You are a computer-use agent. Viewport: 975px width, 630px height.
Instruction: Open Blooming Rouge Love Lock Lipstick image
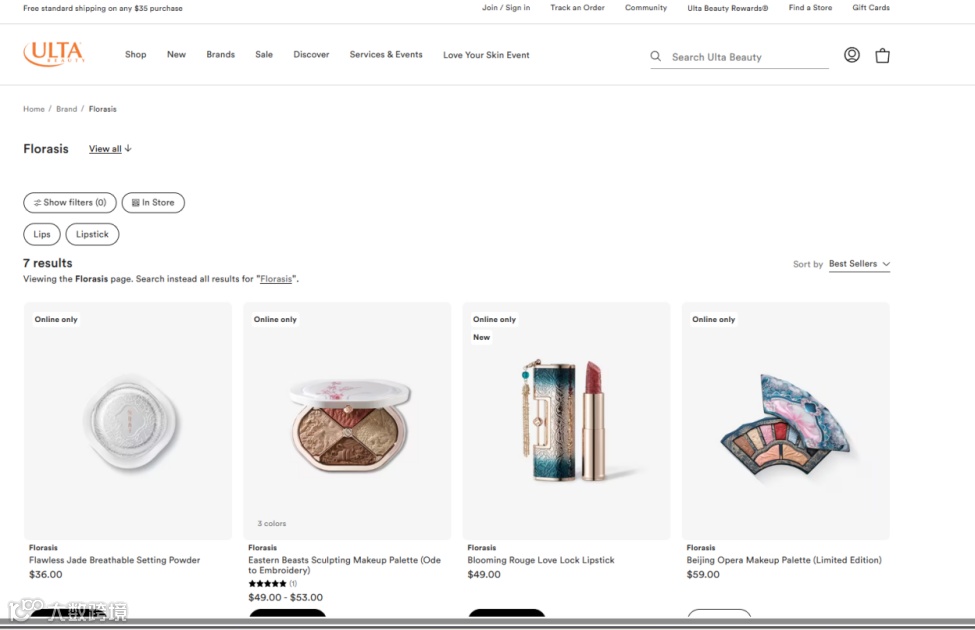pyautogui.click(x=566, y=421)
